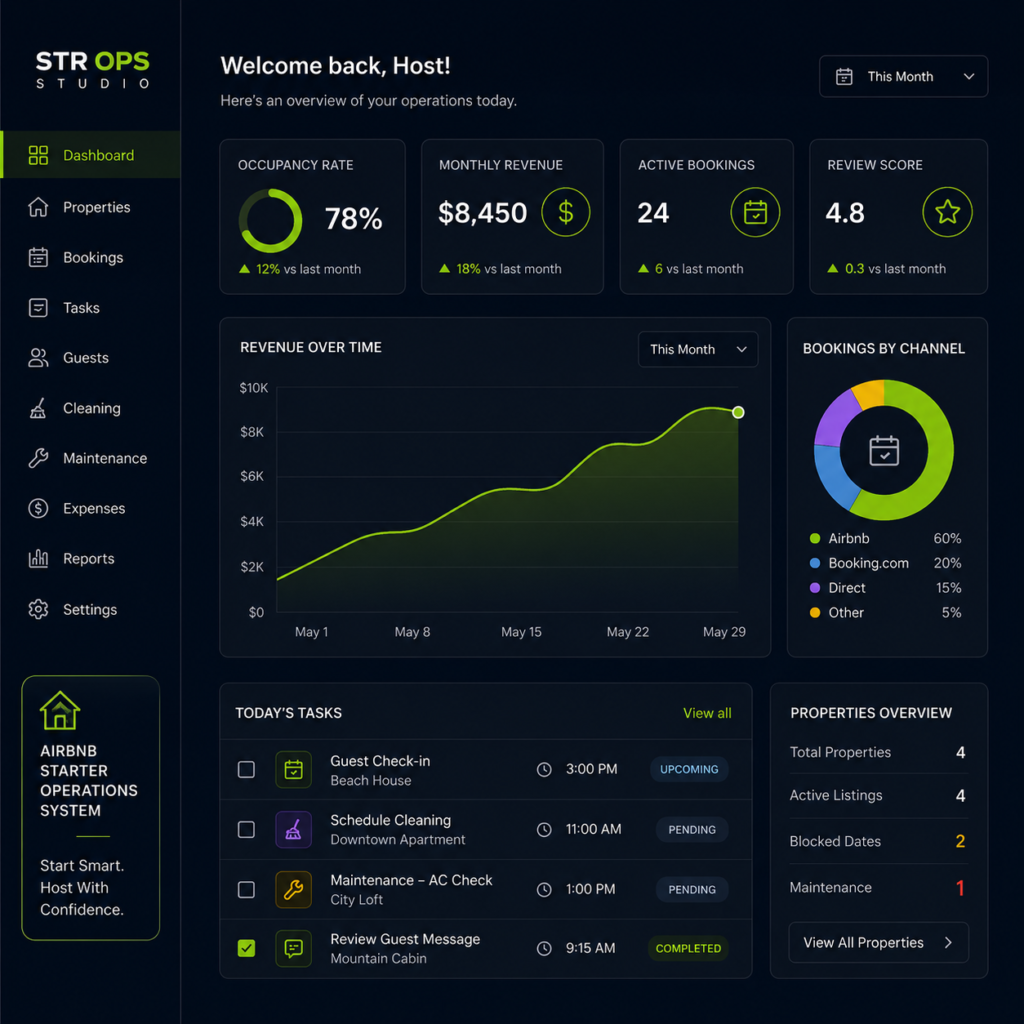Check the Guest Check-in task checkbox
The width and height of the screenshot is (1024, 1024).
[246, 769]
